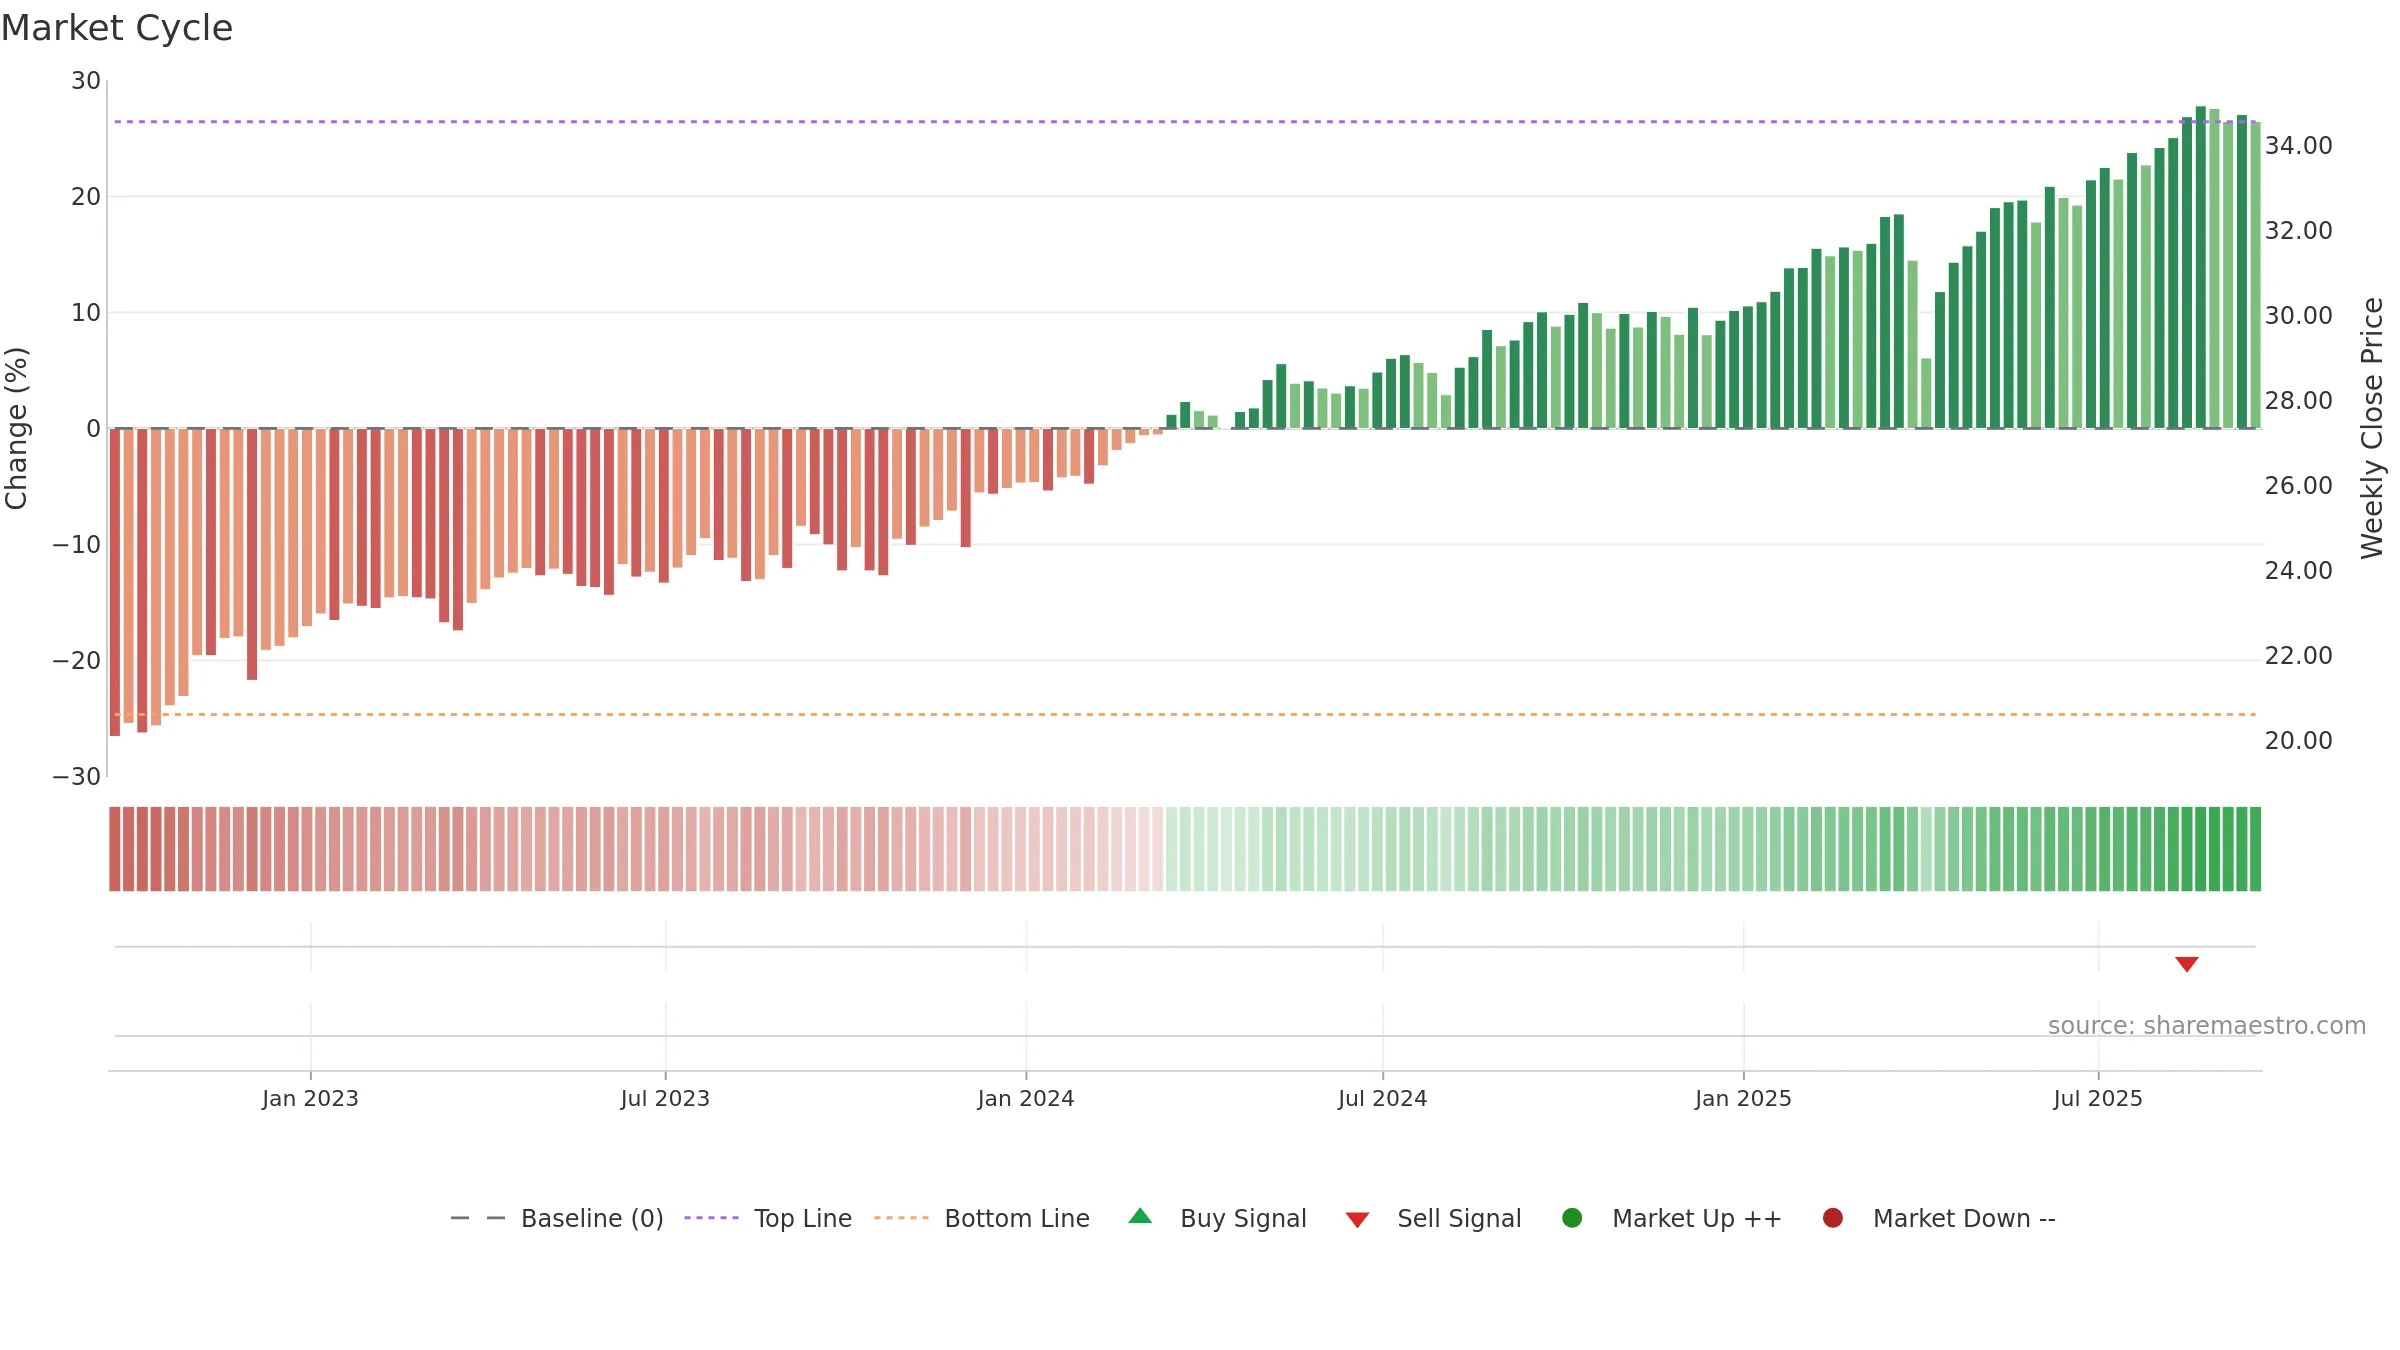Click the Change (%) axis title
2400x1350 pixels.
(x=16, y=428)
